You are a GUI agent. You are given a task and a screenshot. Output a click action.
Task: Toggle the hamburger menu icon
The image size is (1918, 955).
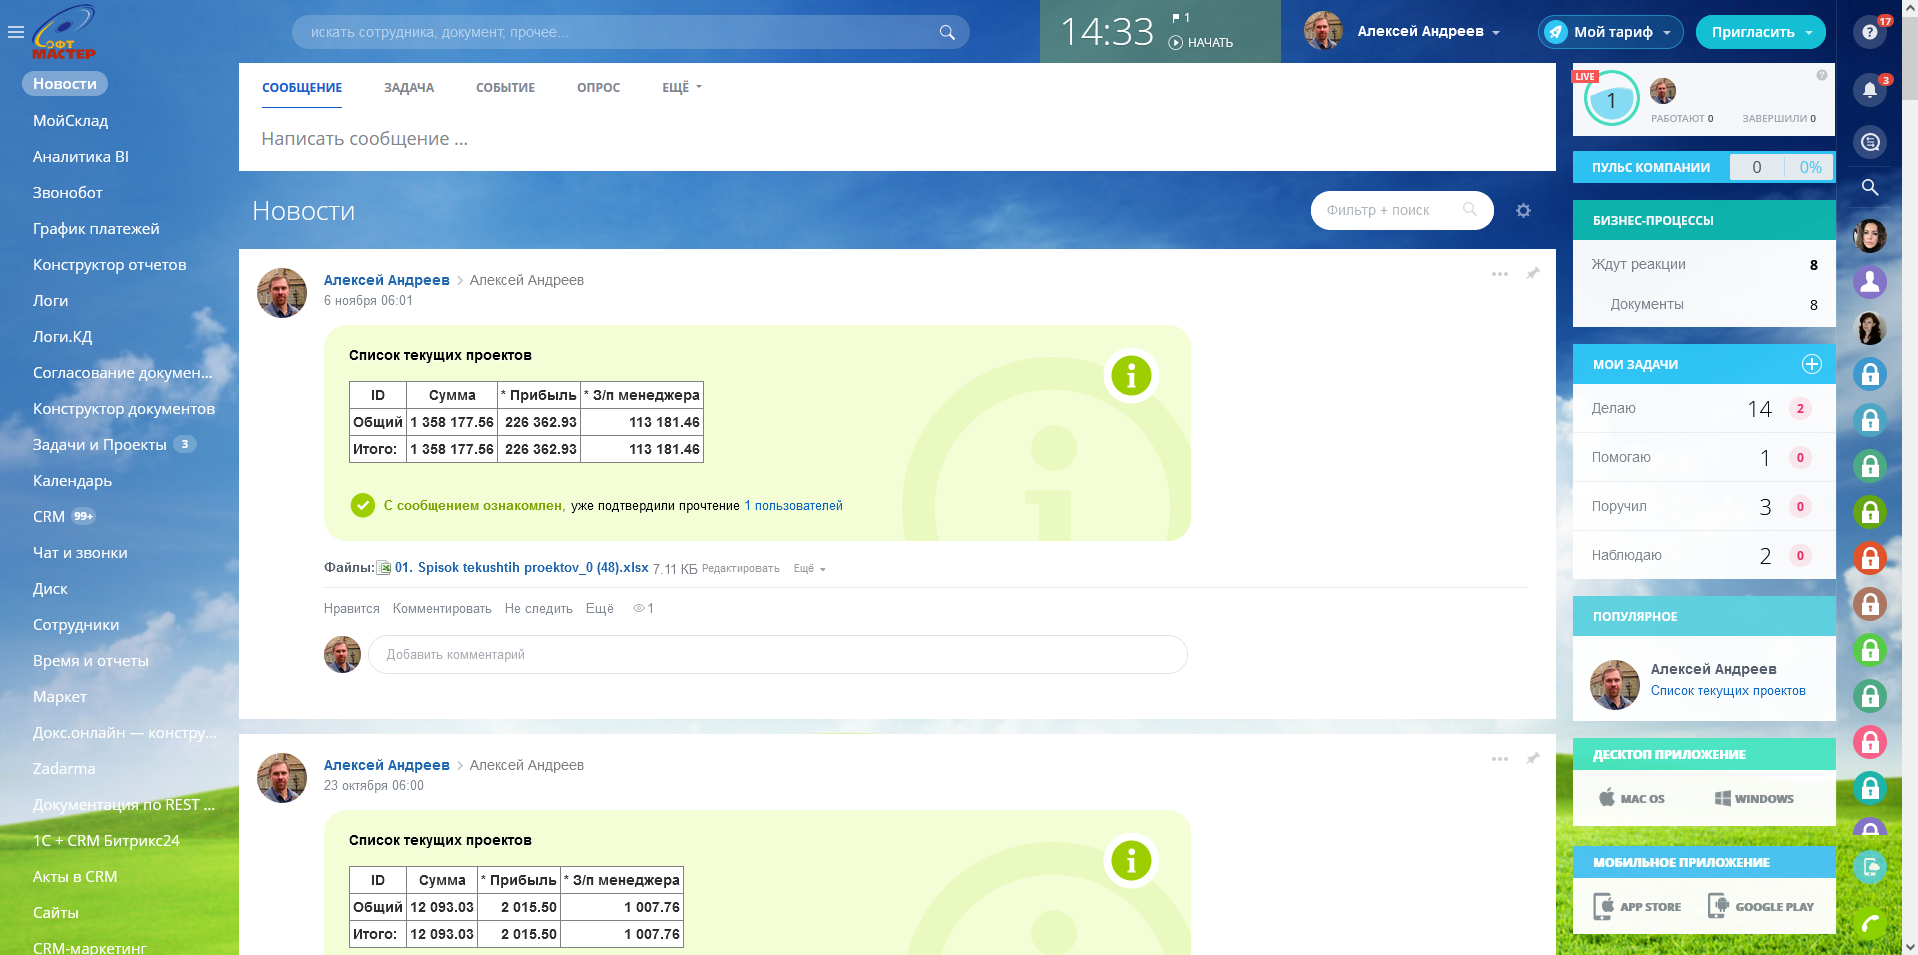point(15,32)
